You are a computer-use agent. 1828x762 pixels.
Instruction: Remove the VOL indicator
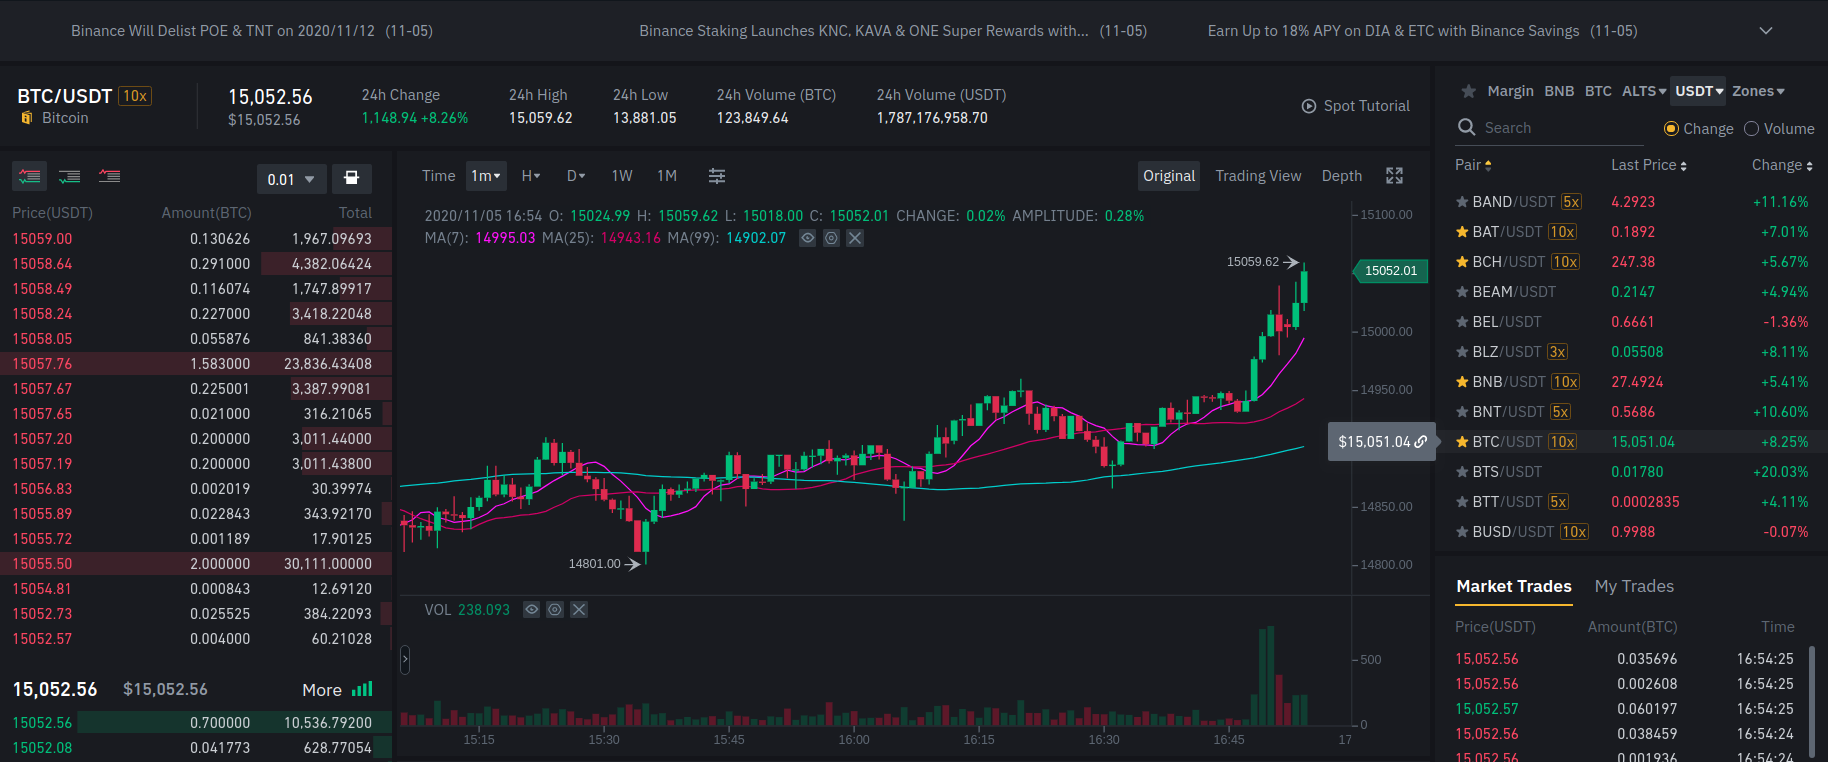tap(579, 610)
